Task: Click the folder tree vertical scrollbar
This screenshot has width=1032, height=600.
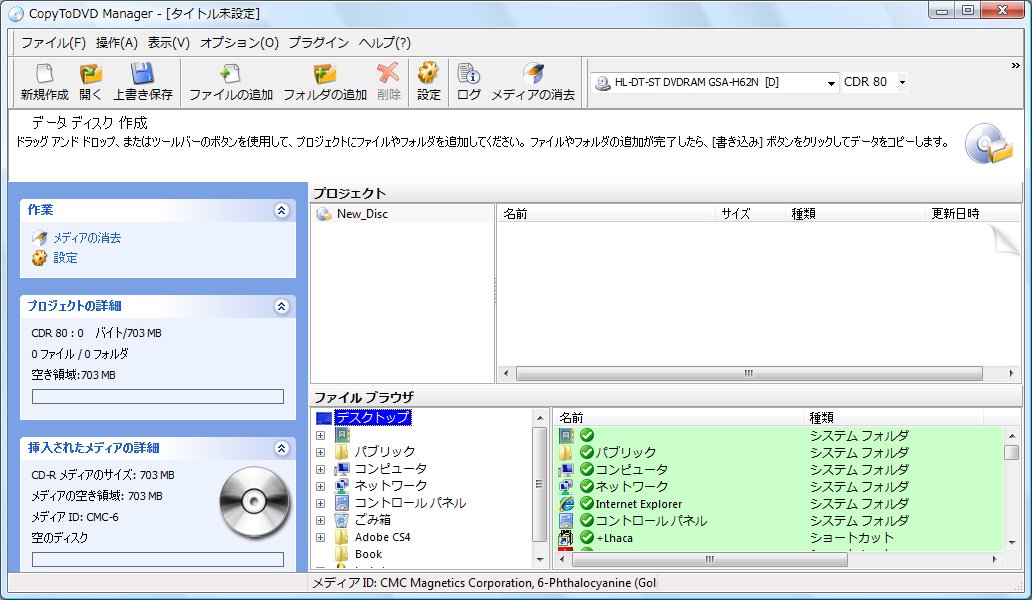Action: coord(539,484)
